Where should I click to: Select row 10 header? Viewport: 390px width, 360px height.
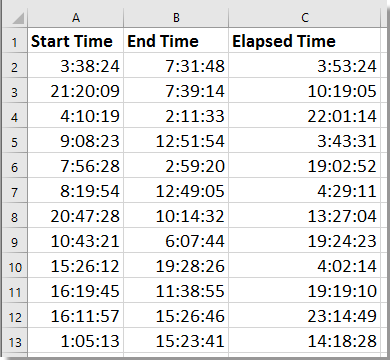pyautogui.click(x=15, y=266)
